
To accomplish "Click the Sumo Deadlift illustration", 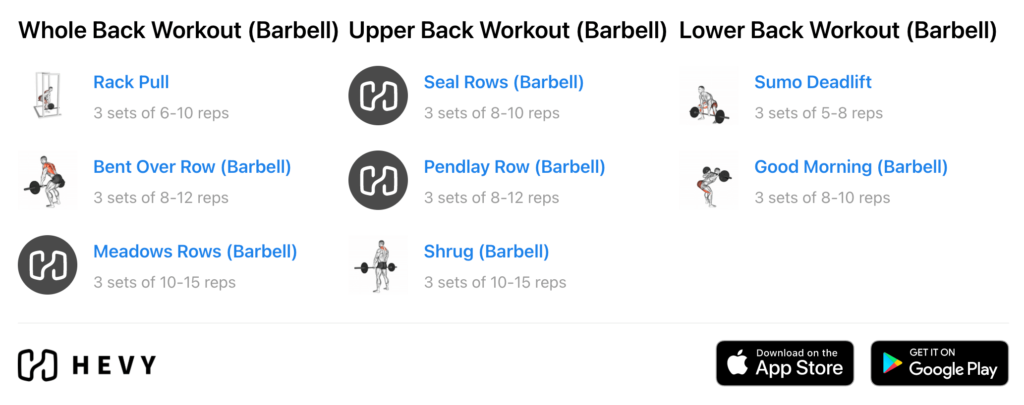I will click(x=709, y=96).
